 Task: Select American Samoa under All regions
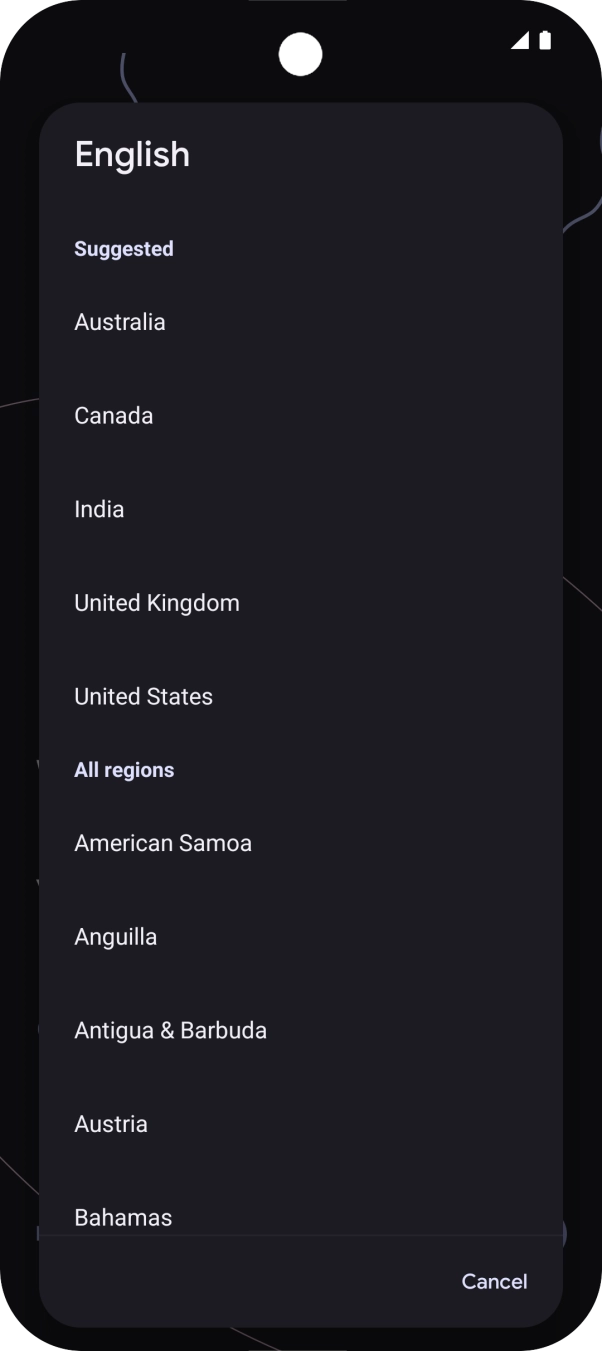click(163, 843)
